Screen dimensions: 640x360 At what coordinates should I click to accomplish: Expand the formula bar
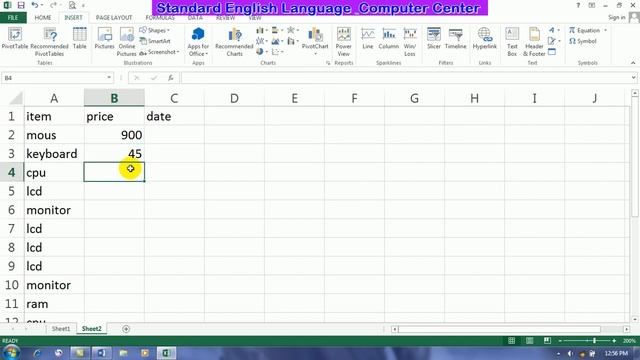coord(633,78)
